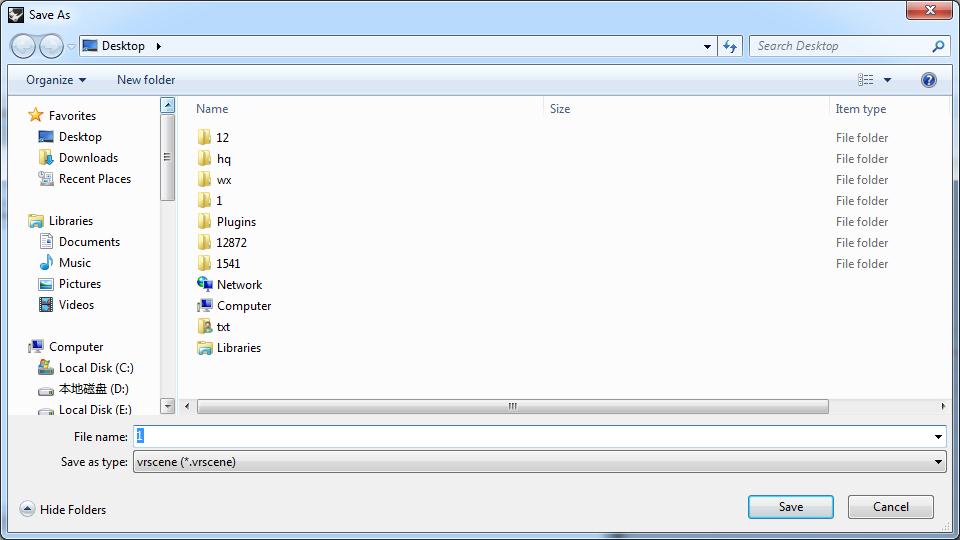This screenshot has width=960, height=540.
Task: Open recent locations dropdown beside navigation arrows
Action: (71, 47)
